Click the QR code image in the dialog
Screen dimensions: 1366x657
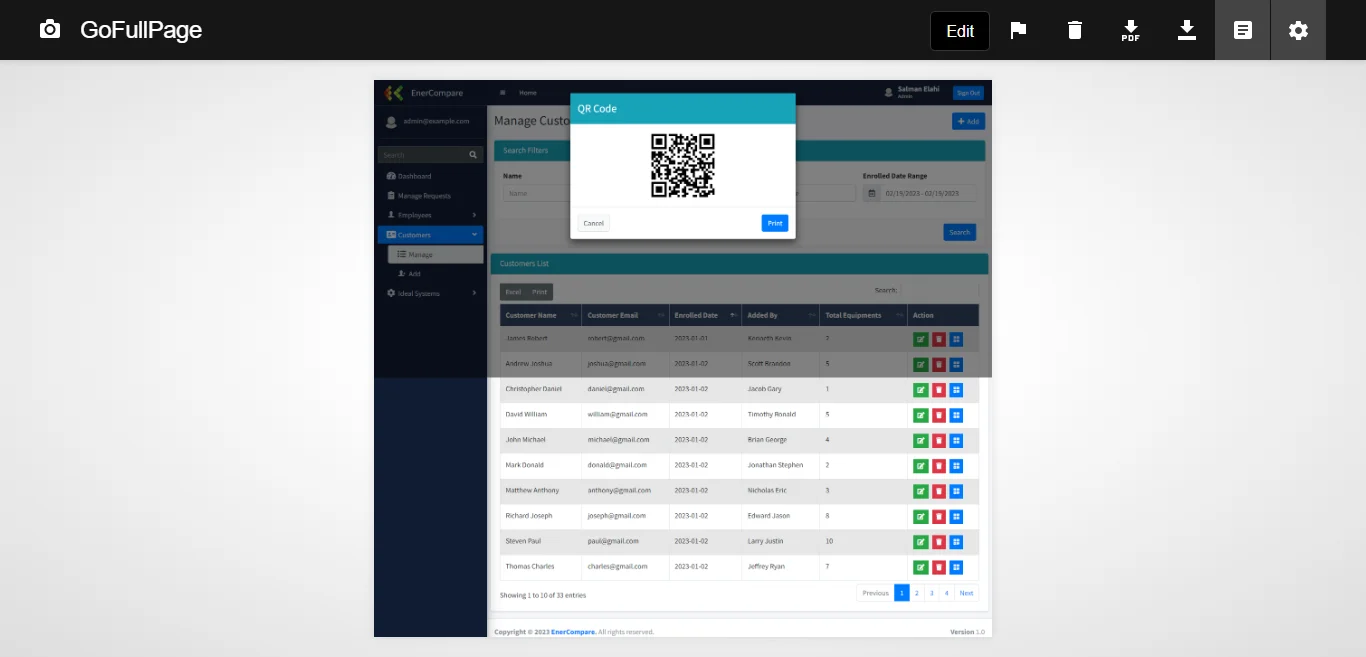pos(683,165)
